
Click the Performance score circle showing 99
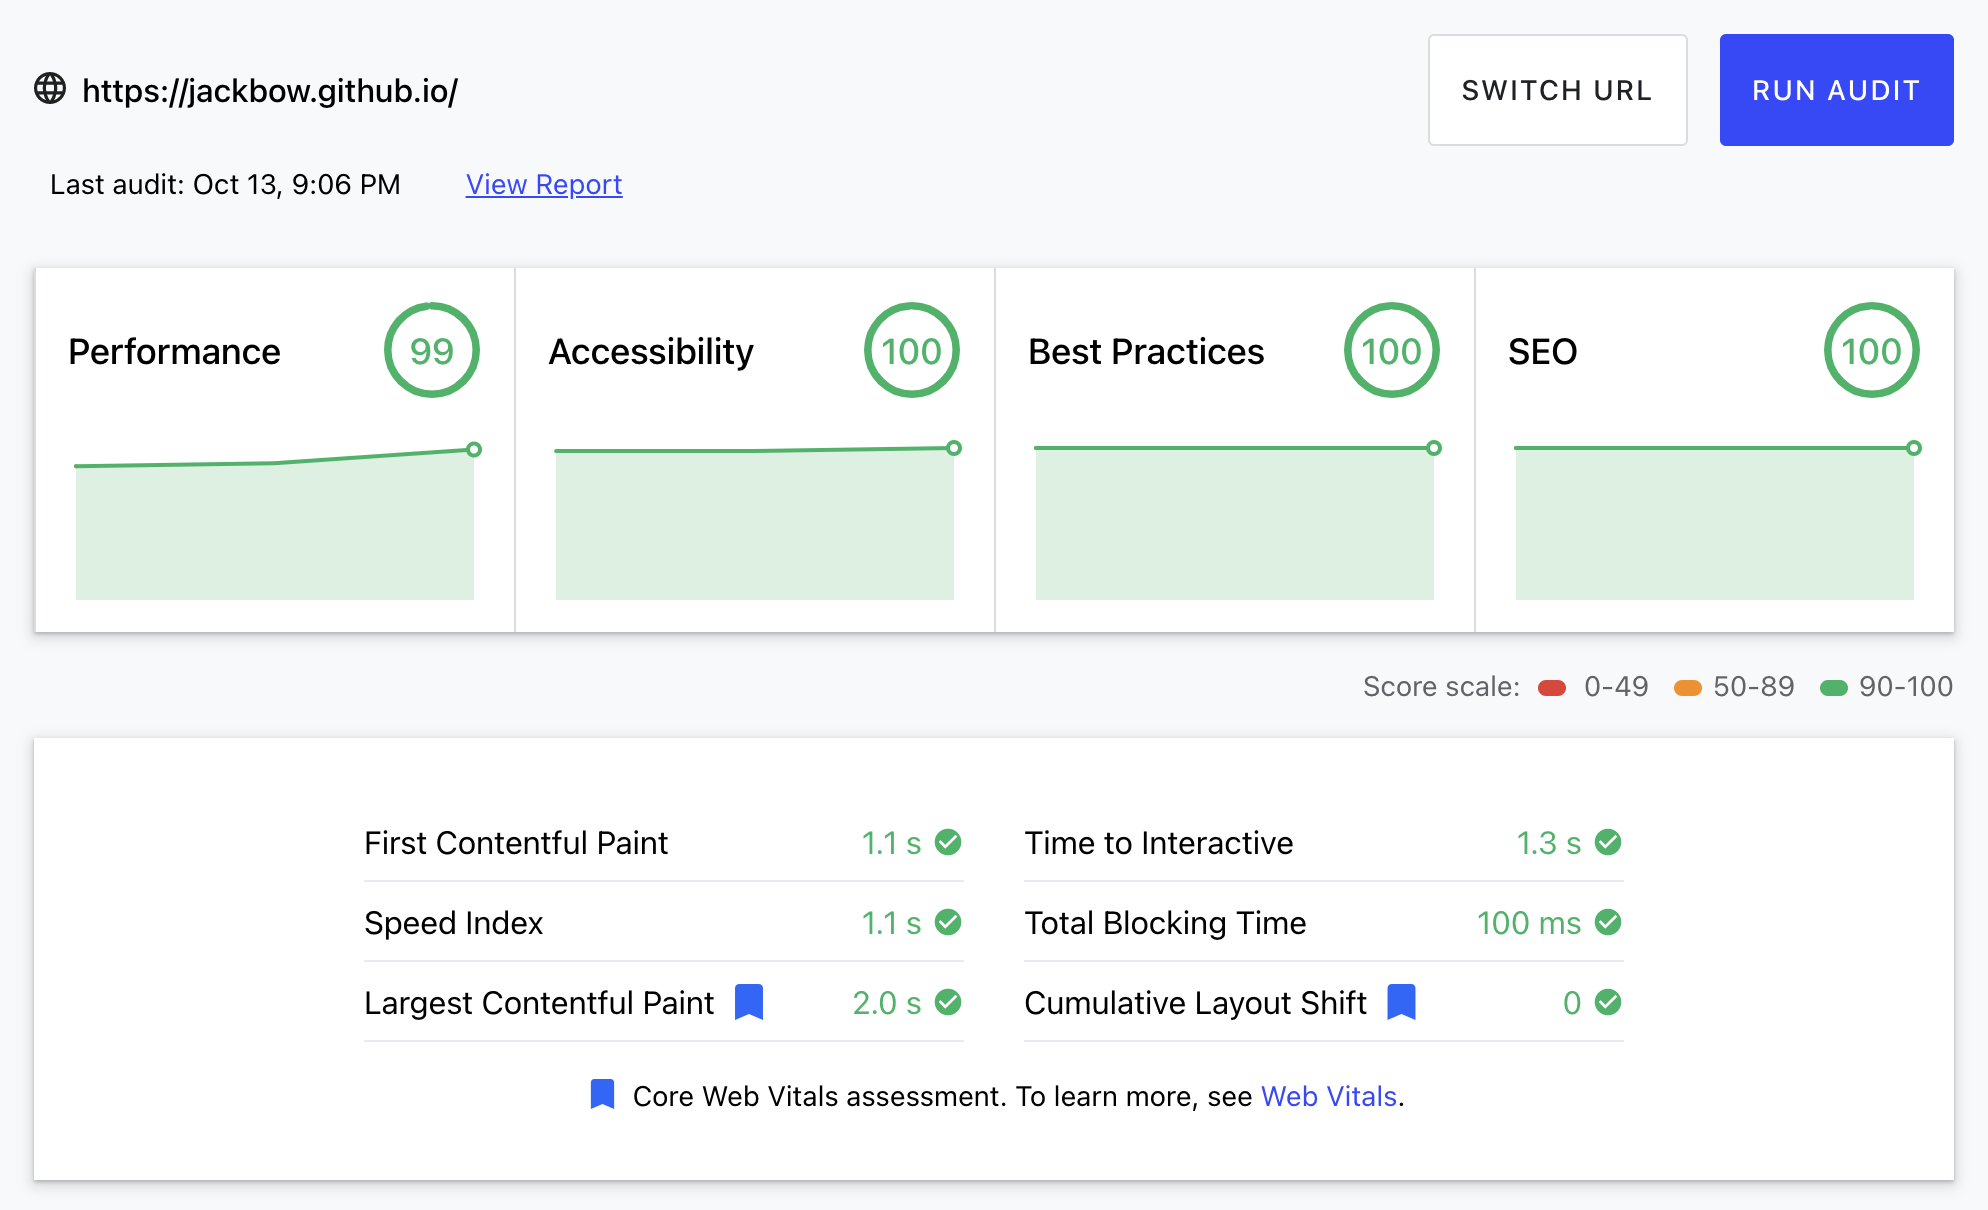[432, 350]
